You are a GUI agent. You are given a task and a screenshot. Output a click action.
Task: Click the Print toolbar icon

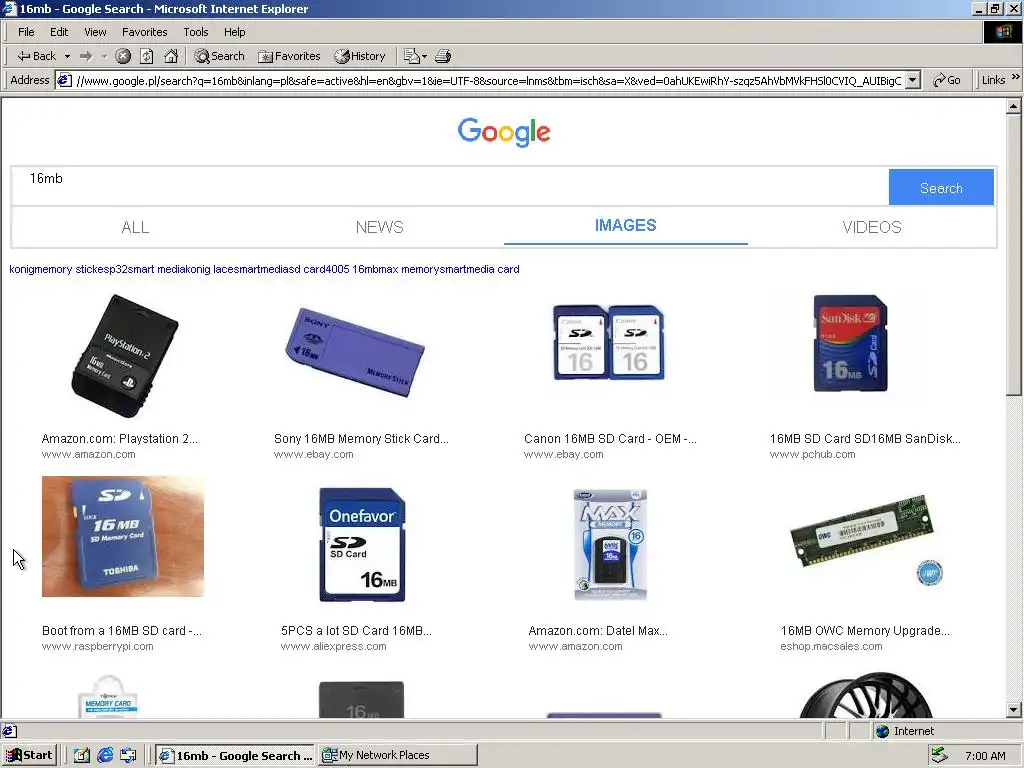(x=443, y=56)
